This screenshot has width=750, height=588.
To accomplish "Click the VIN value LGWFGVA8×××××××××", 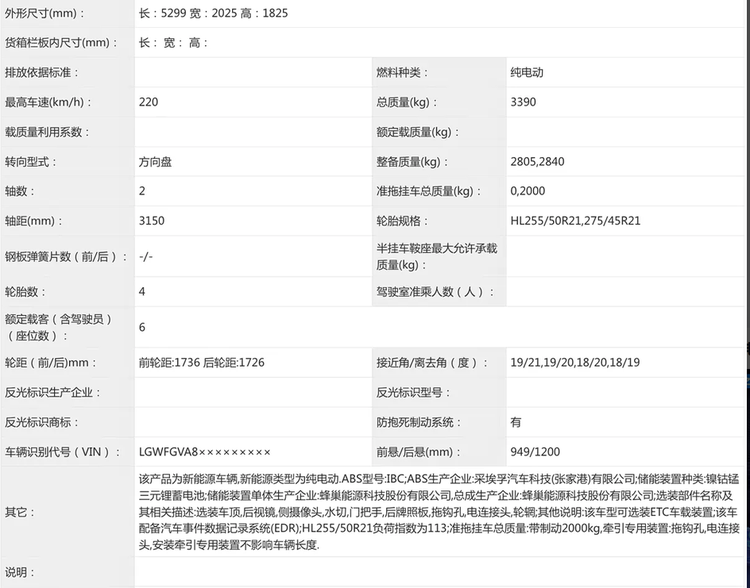I will click(x=205, y=452).
